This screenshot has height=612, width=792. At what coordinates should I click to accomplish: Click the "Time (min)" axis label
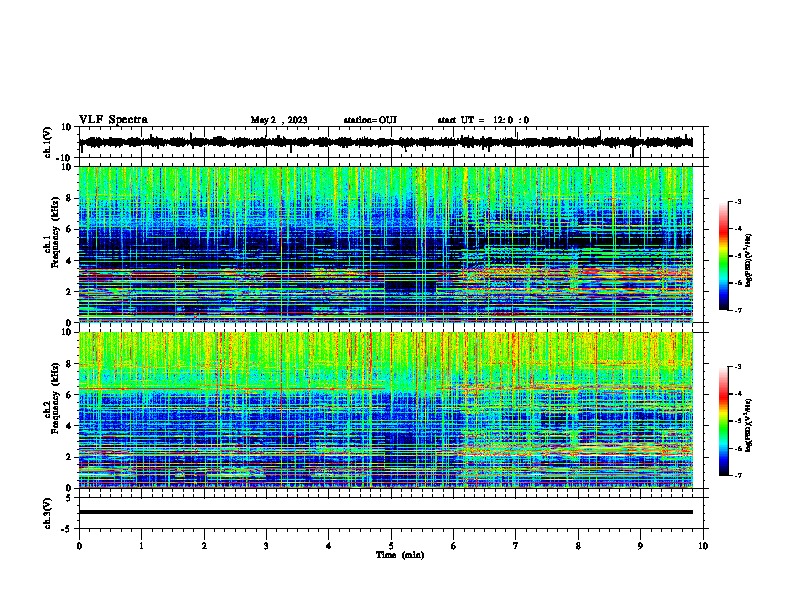[x=400, y=555]
